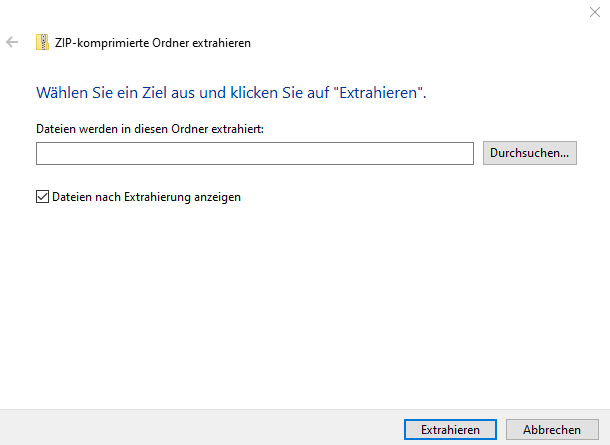Confirm with the highlighted 'Extrahieren' default button

coord(450,429)
